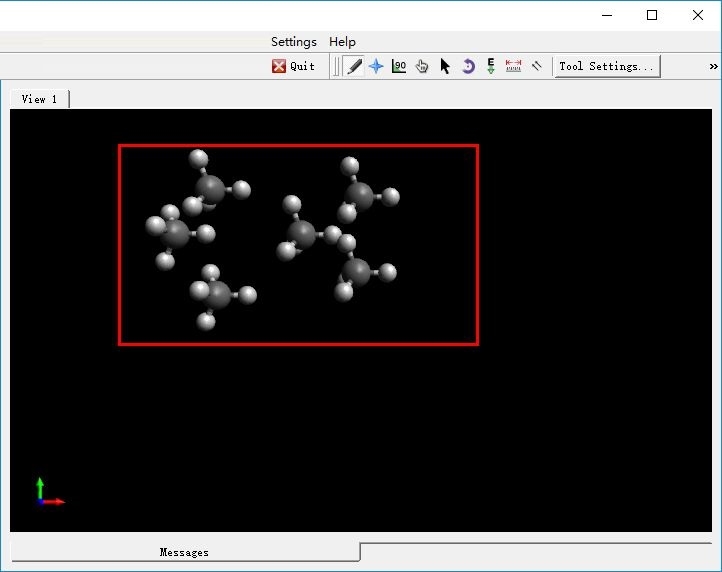The height and width of the screenshot is (572, 722).
Task: Switch to the View 1 tab
Action: (39, 99)
